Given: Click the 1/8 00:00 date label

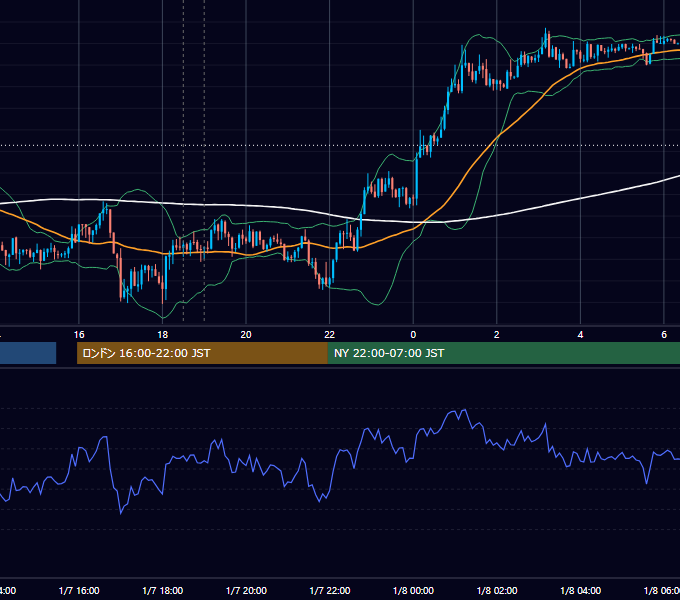Looking at the screenshot, I should 413,590.
